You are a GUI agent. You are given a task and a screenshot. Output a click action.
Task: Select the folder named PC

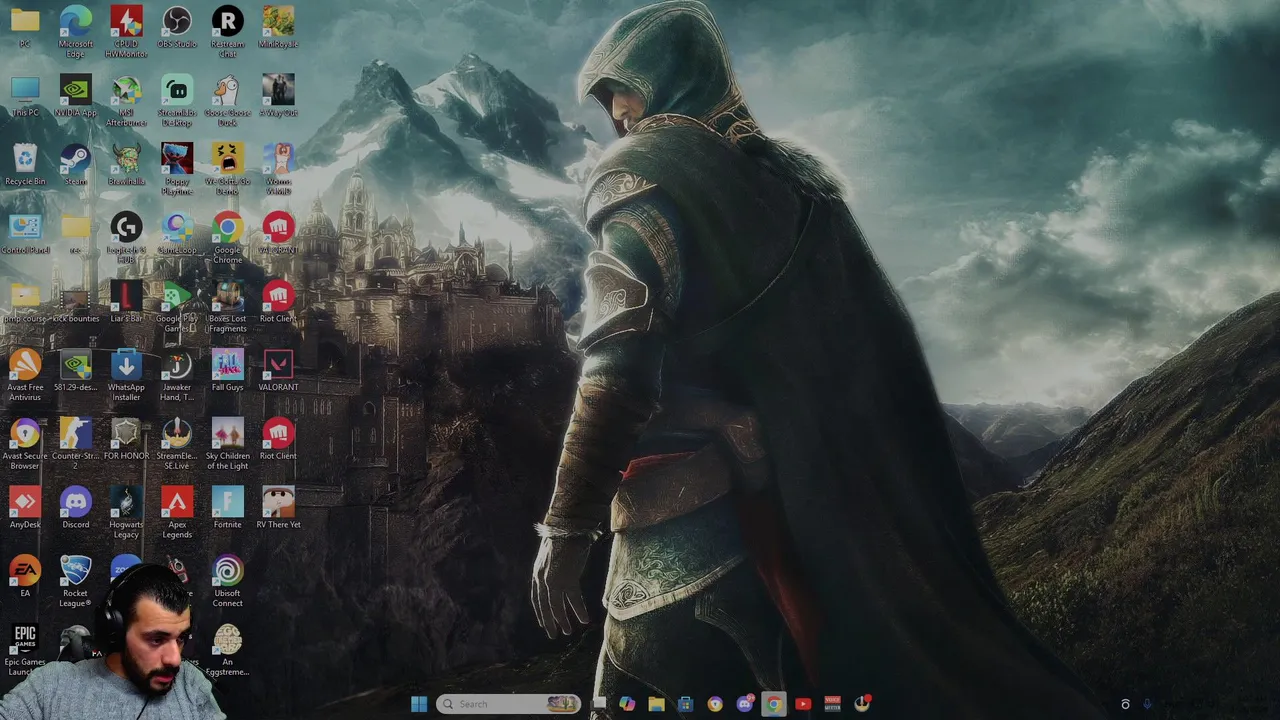coord(25,27)
